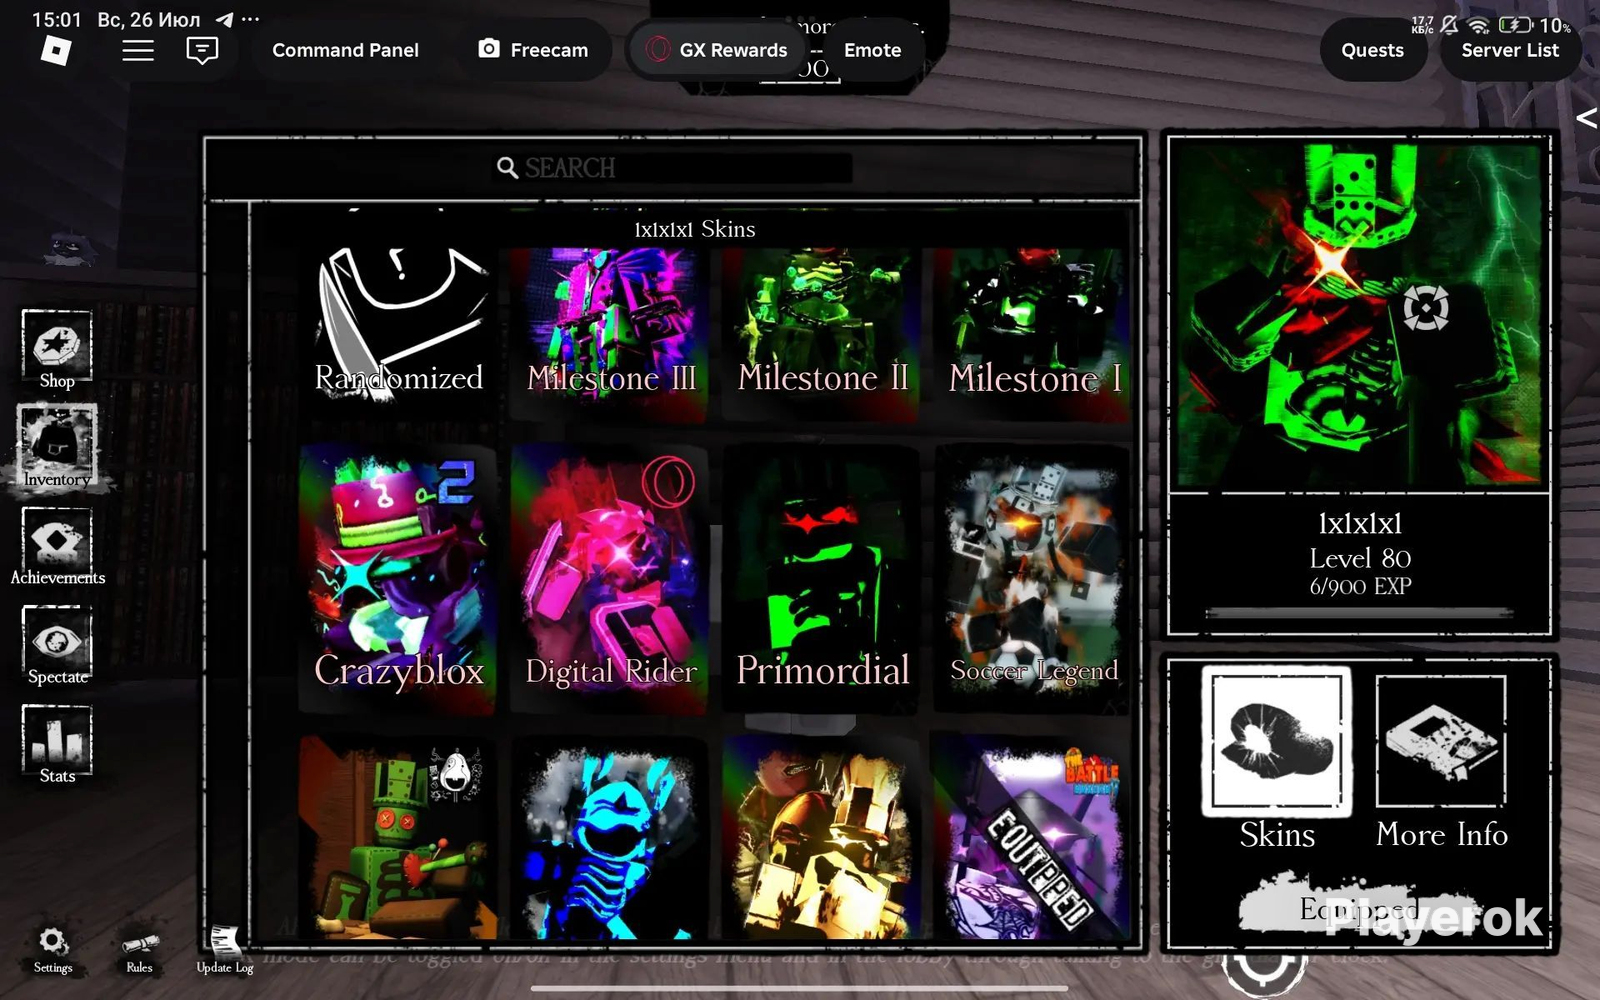Click the '1x1x1x1 Skins' heading
This screenshot has height=1000, width=1600.
point(695,229)
